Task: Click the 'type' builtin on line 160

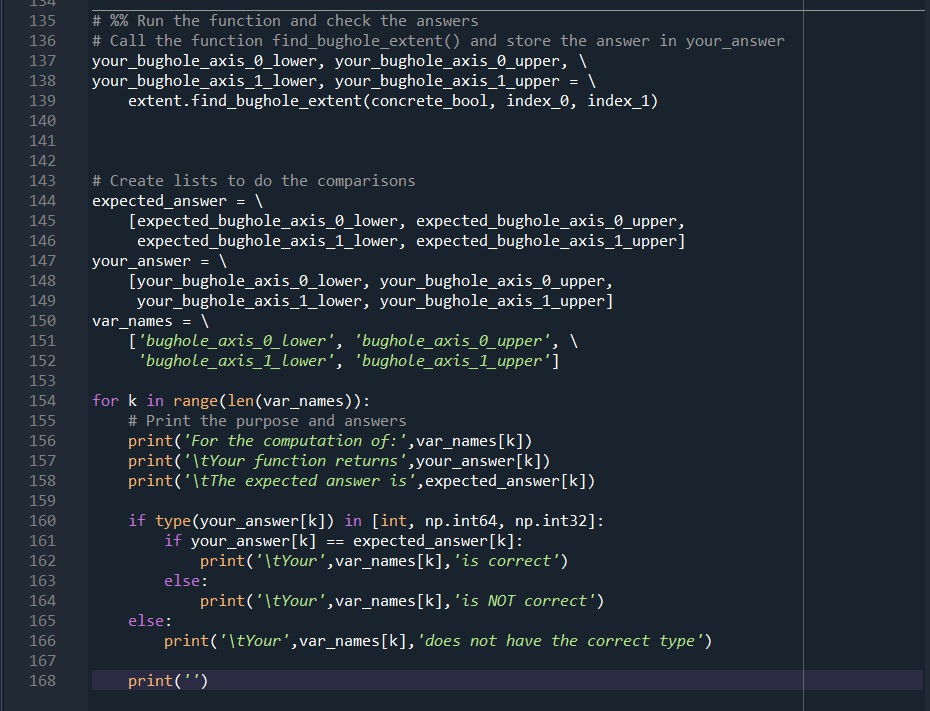Action: (x=173, y=521)
